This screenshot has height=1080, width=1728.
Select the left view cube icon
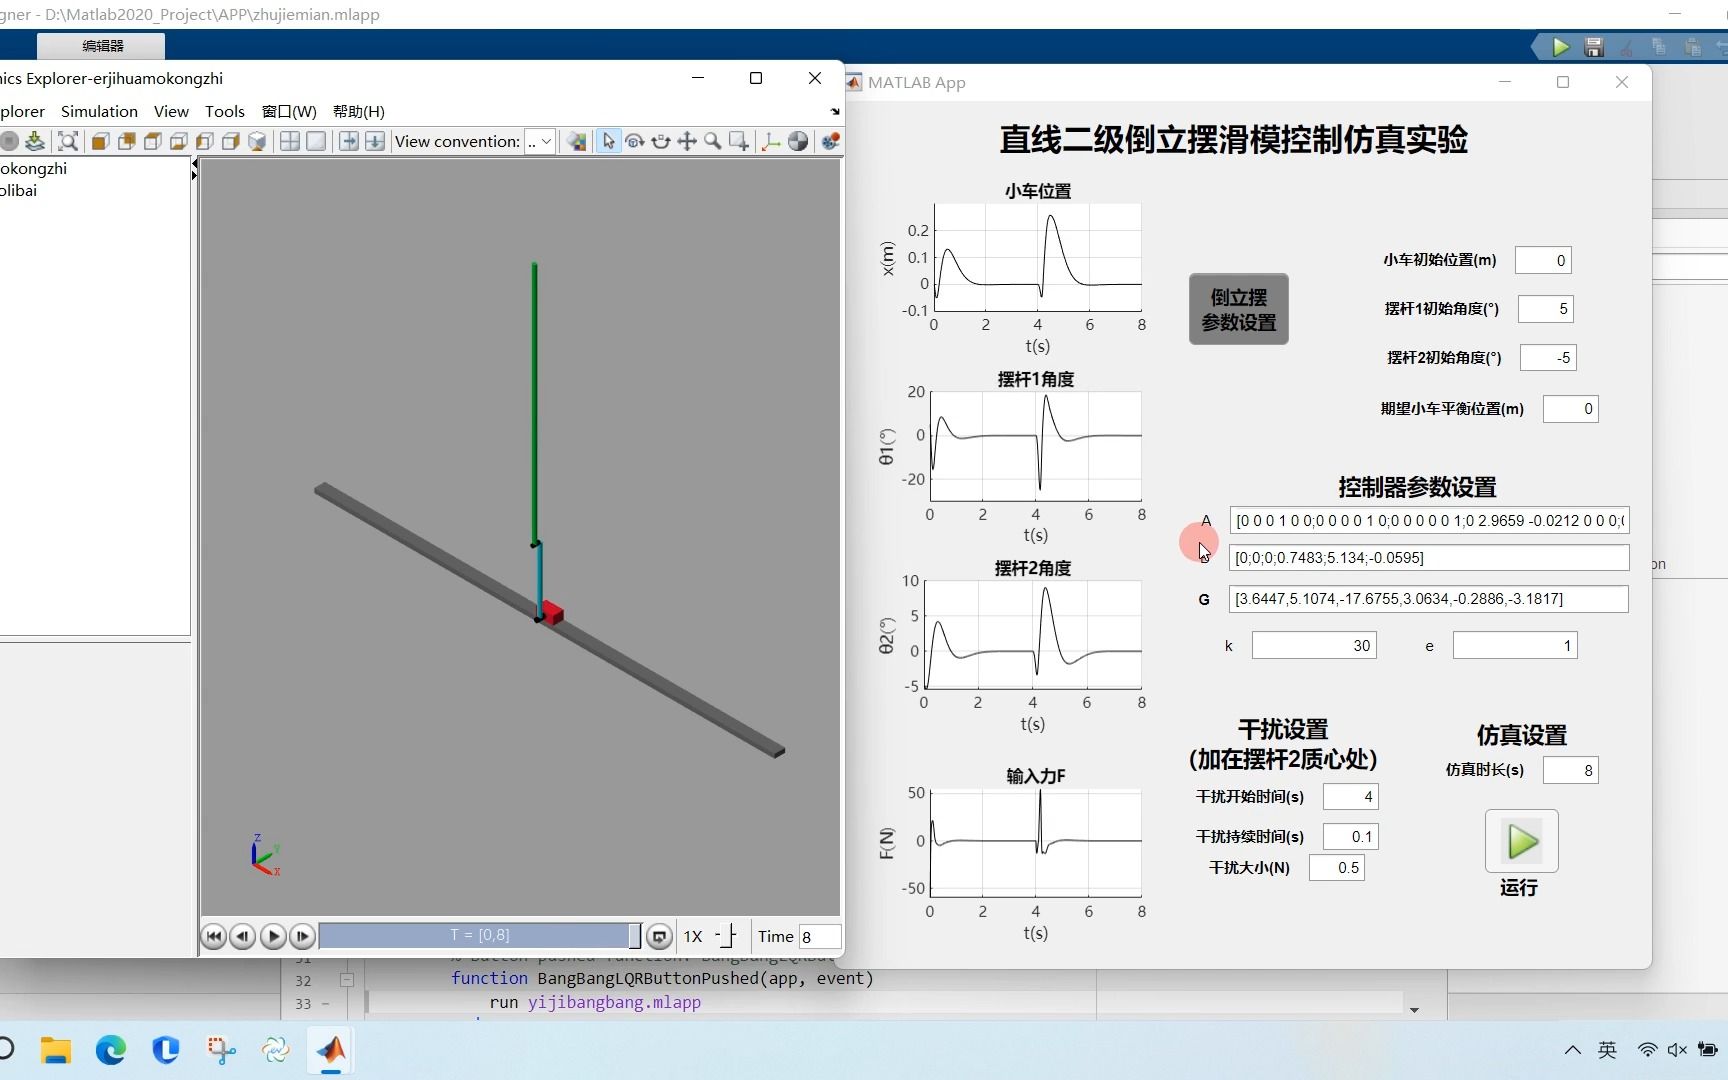pos(204,141)
